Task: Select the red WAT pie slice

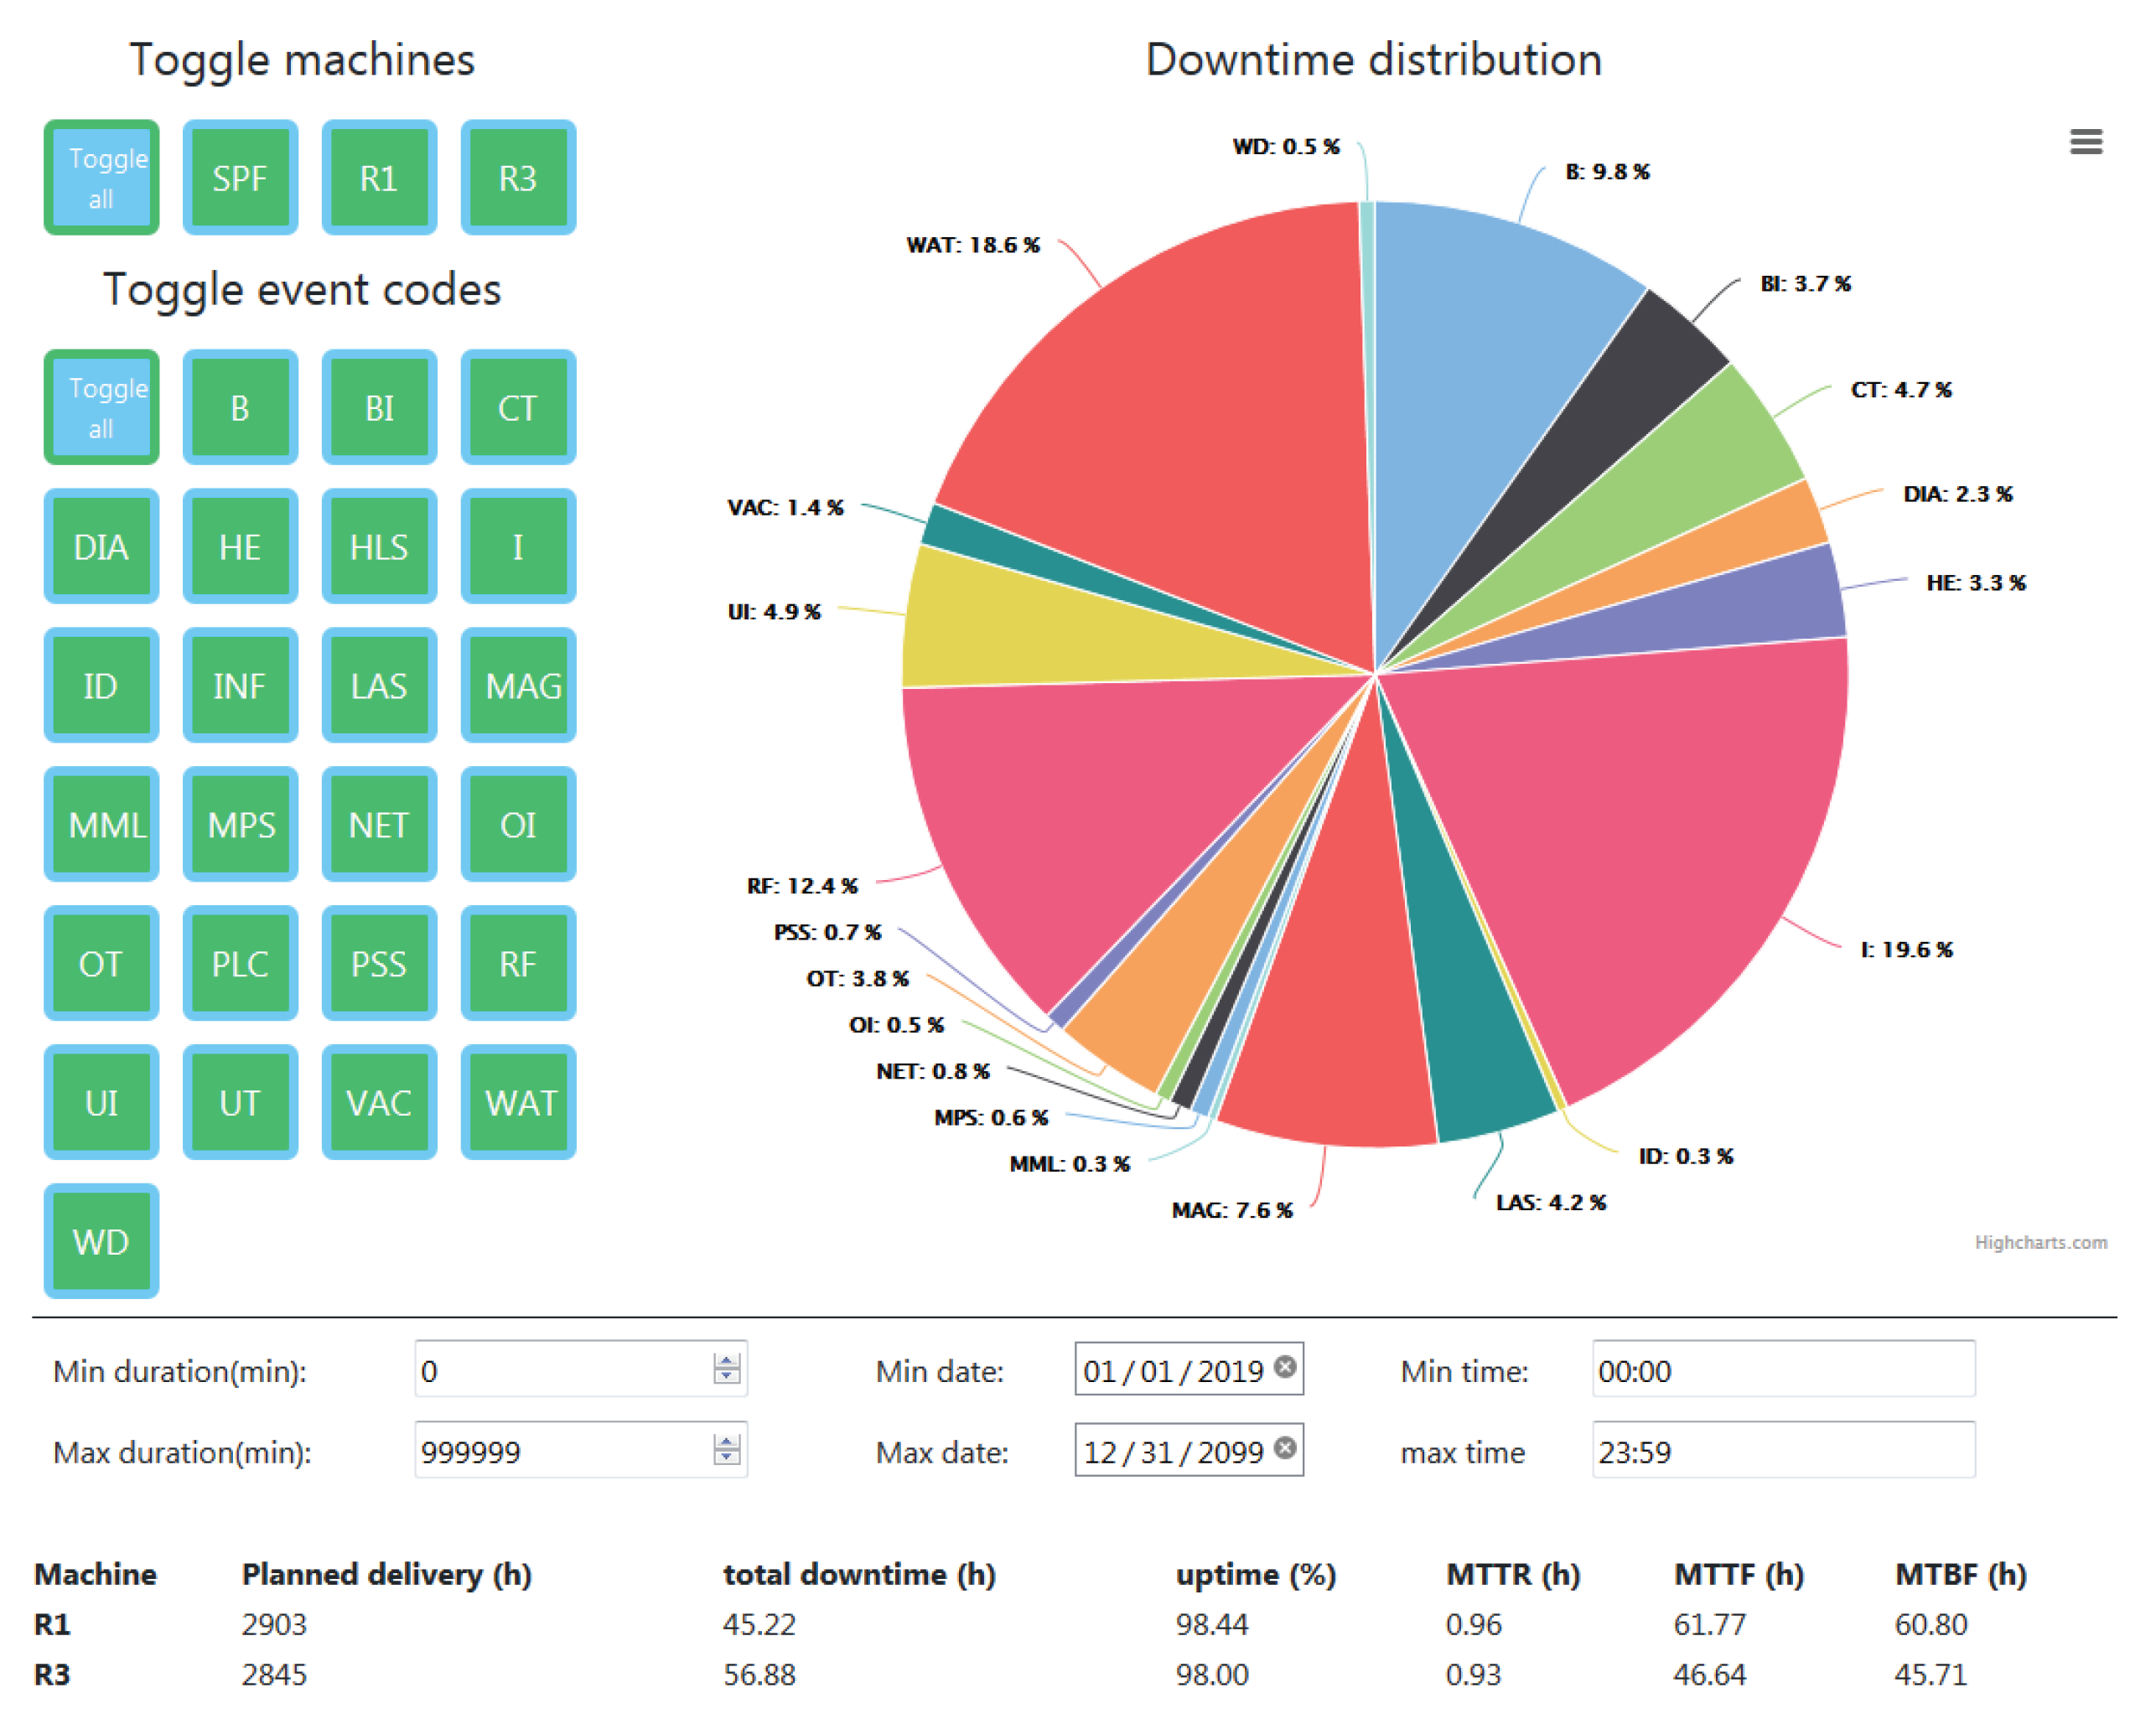Action: tap(1180, 420)
